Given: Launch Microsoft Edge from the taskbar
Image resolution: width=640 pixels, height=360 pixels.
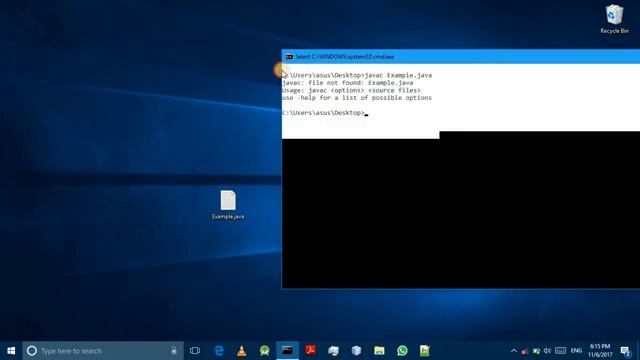Looking at the screenshot, I should (219, 351).
